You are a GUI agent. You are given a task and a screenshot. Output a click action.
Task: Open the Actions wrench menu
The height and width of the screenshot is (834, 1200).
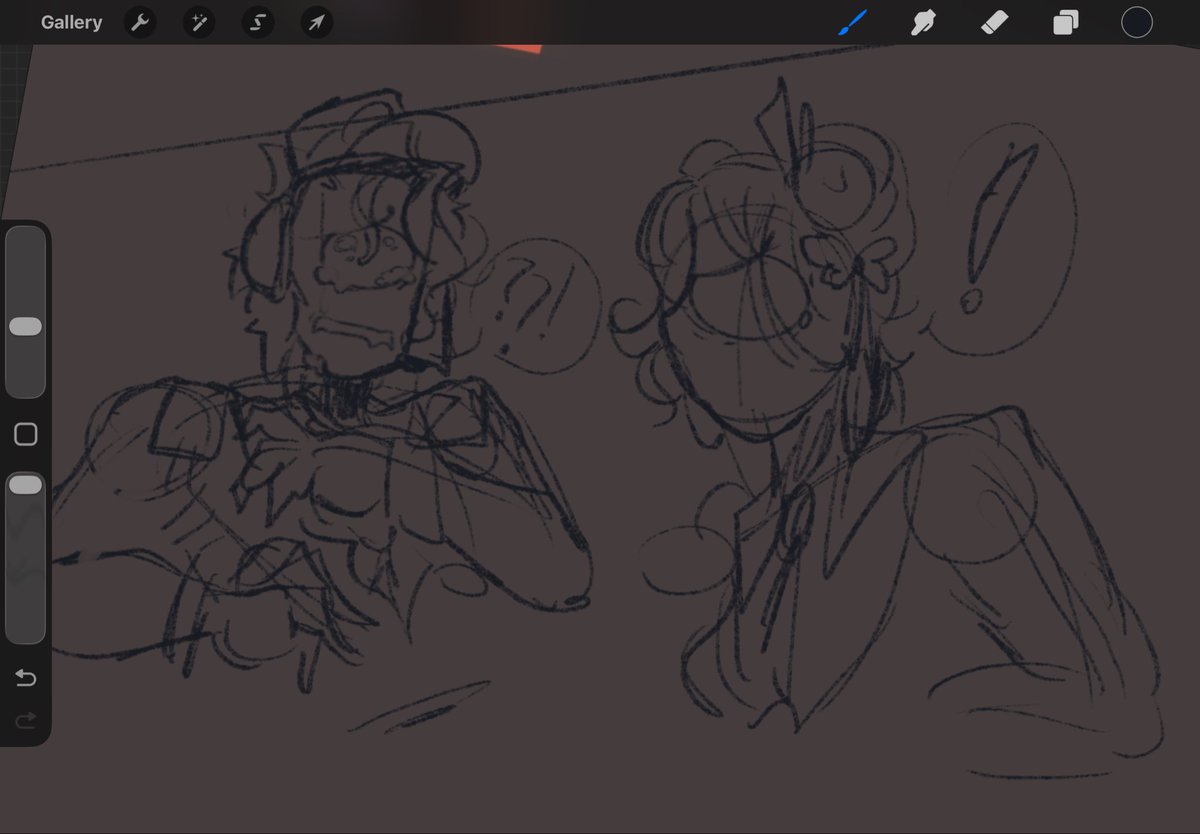pyautogui.click(x=140, y=22)
